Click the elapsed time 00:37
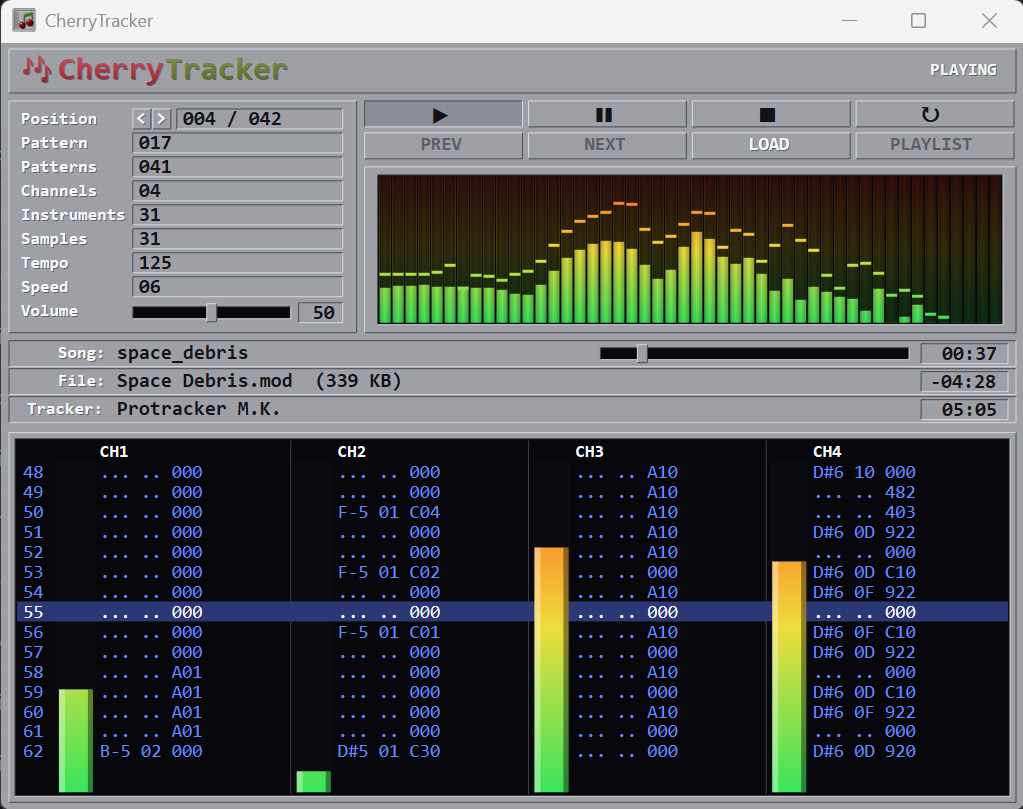The height and width of the screenshot is (809, 1023). tap(965, 354)
